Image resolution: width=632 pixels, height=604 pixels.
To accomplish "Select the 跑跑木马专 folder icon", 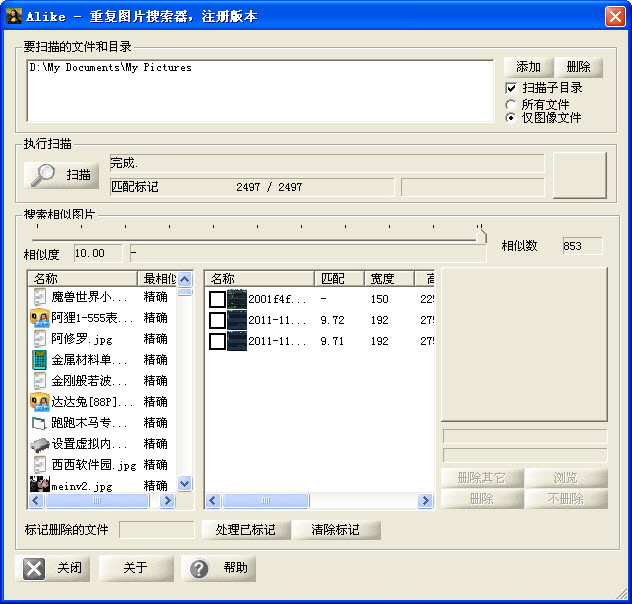I will (x=40, y=423).
